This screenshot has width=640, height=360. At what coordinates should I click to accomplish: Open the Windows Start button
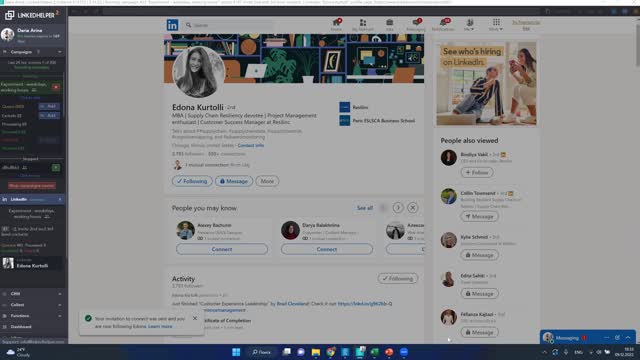tap(236, 352)
